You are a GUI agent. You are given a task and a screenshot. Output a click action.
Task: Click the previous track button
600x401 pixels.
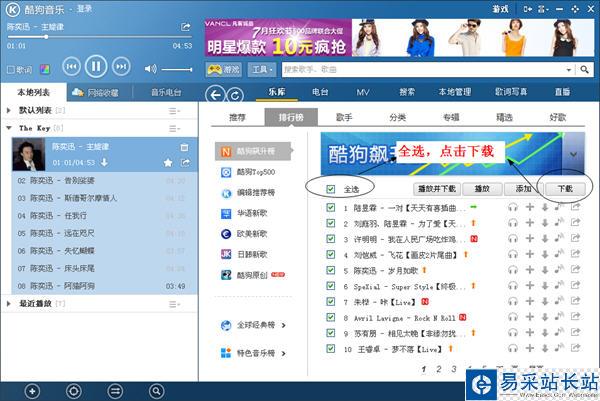pyautogui.click(x=72, y=67)
